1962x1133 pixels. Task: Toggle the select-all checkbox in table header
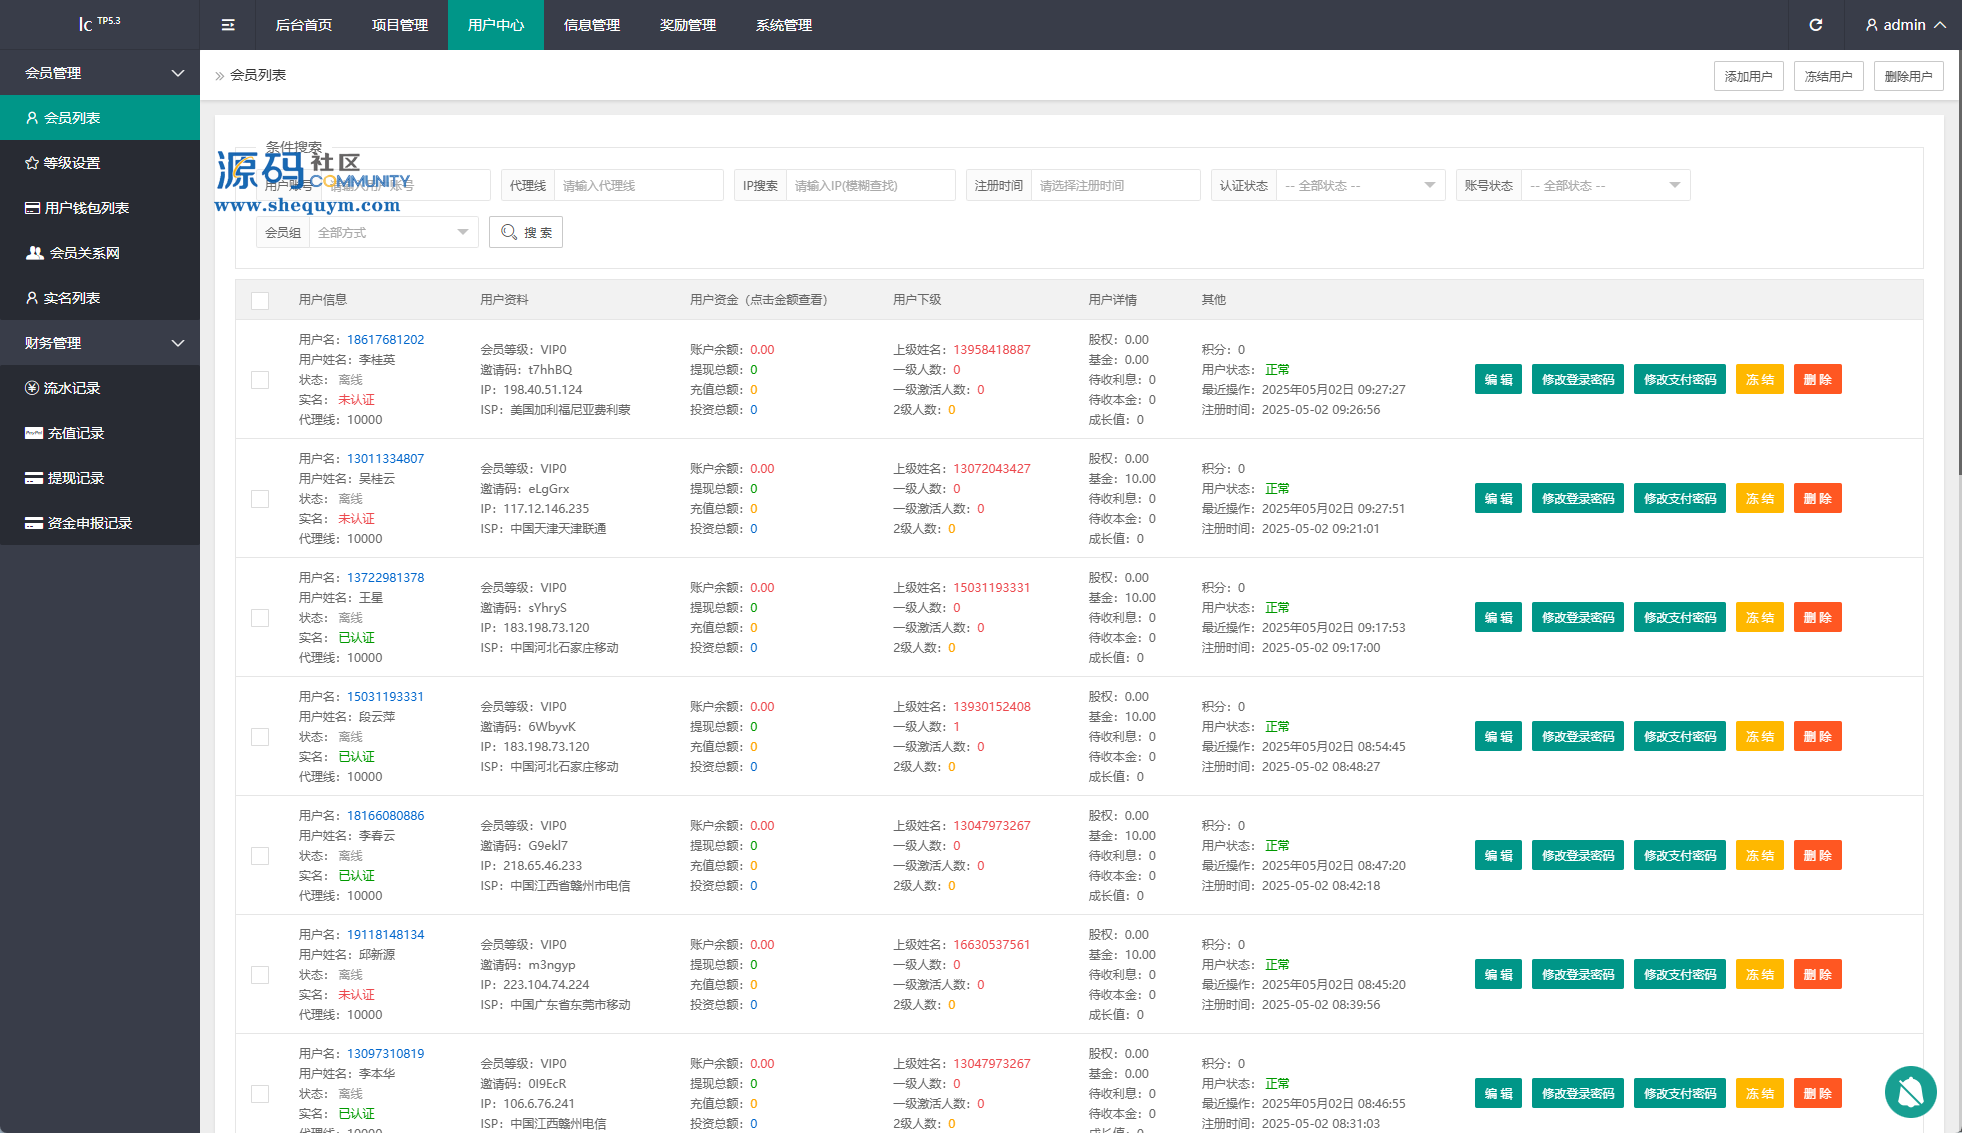click(x=260, y=300)
